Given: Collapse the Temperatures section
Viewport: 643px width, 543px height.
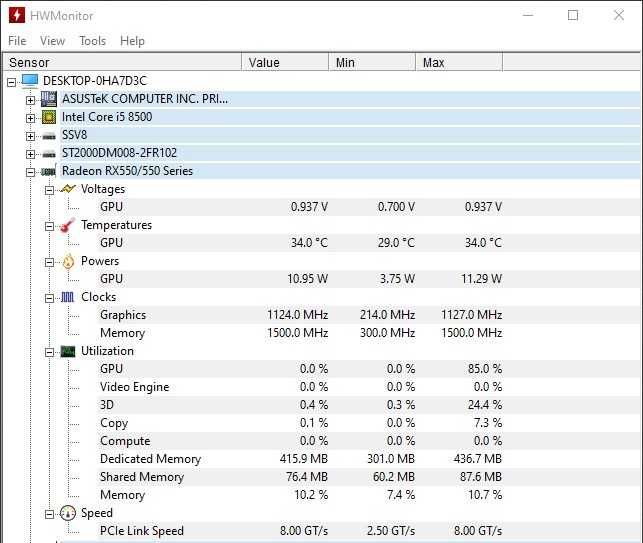Looking at the screenshot, I should click(x=49, y=226).
